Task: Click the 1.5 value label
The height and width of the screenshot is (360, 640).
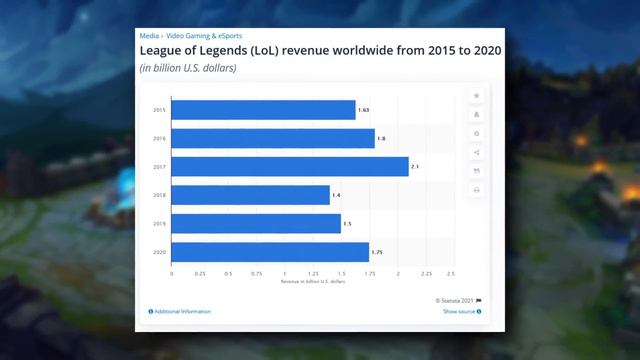Action: tap(347, 224)
